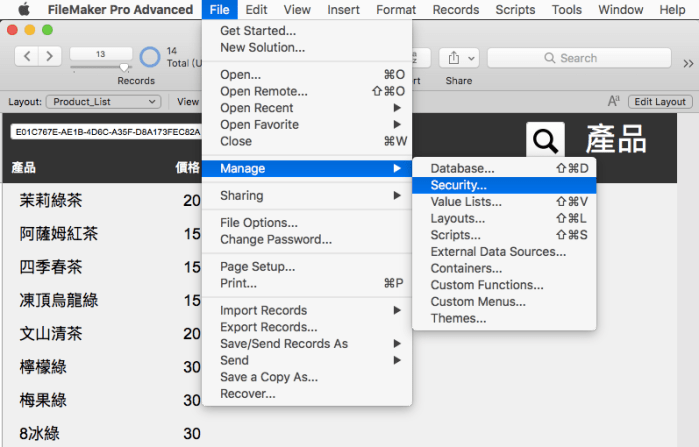Image resolution: width=699 pixels, height=447 pixels.
Task: Click the Share toolbar icon
Action: [x=459, y=58]
